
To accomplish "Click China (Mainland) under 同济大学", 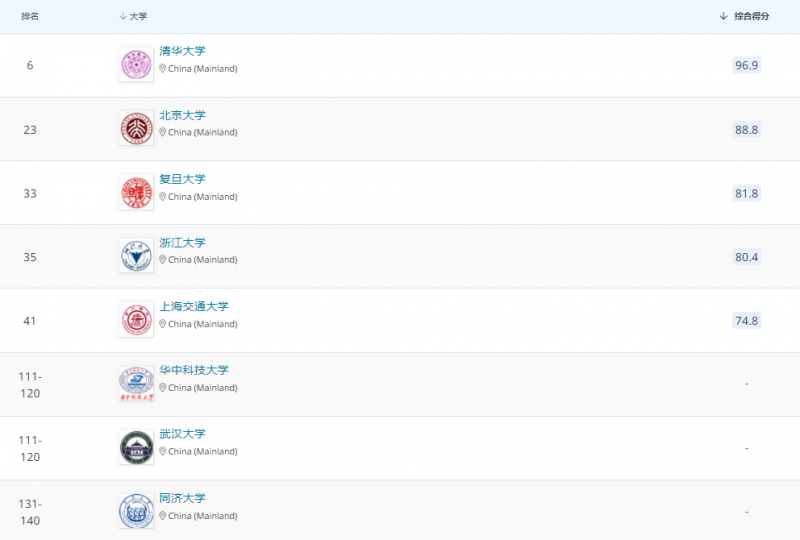I will [203, 516].
